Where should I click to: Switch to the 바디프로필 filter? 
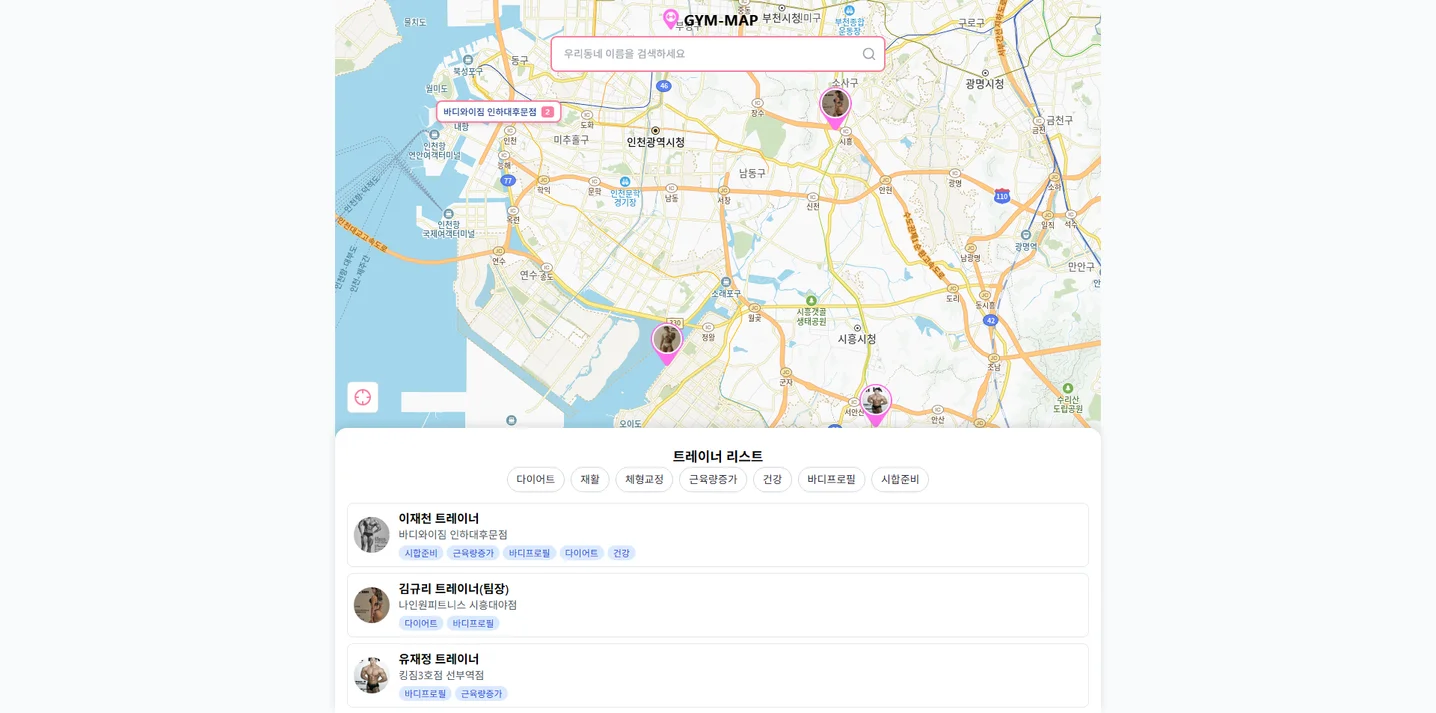pos(831,479)
